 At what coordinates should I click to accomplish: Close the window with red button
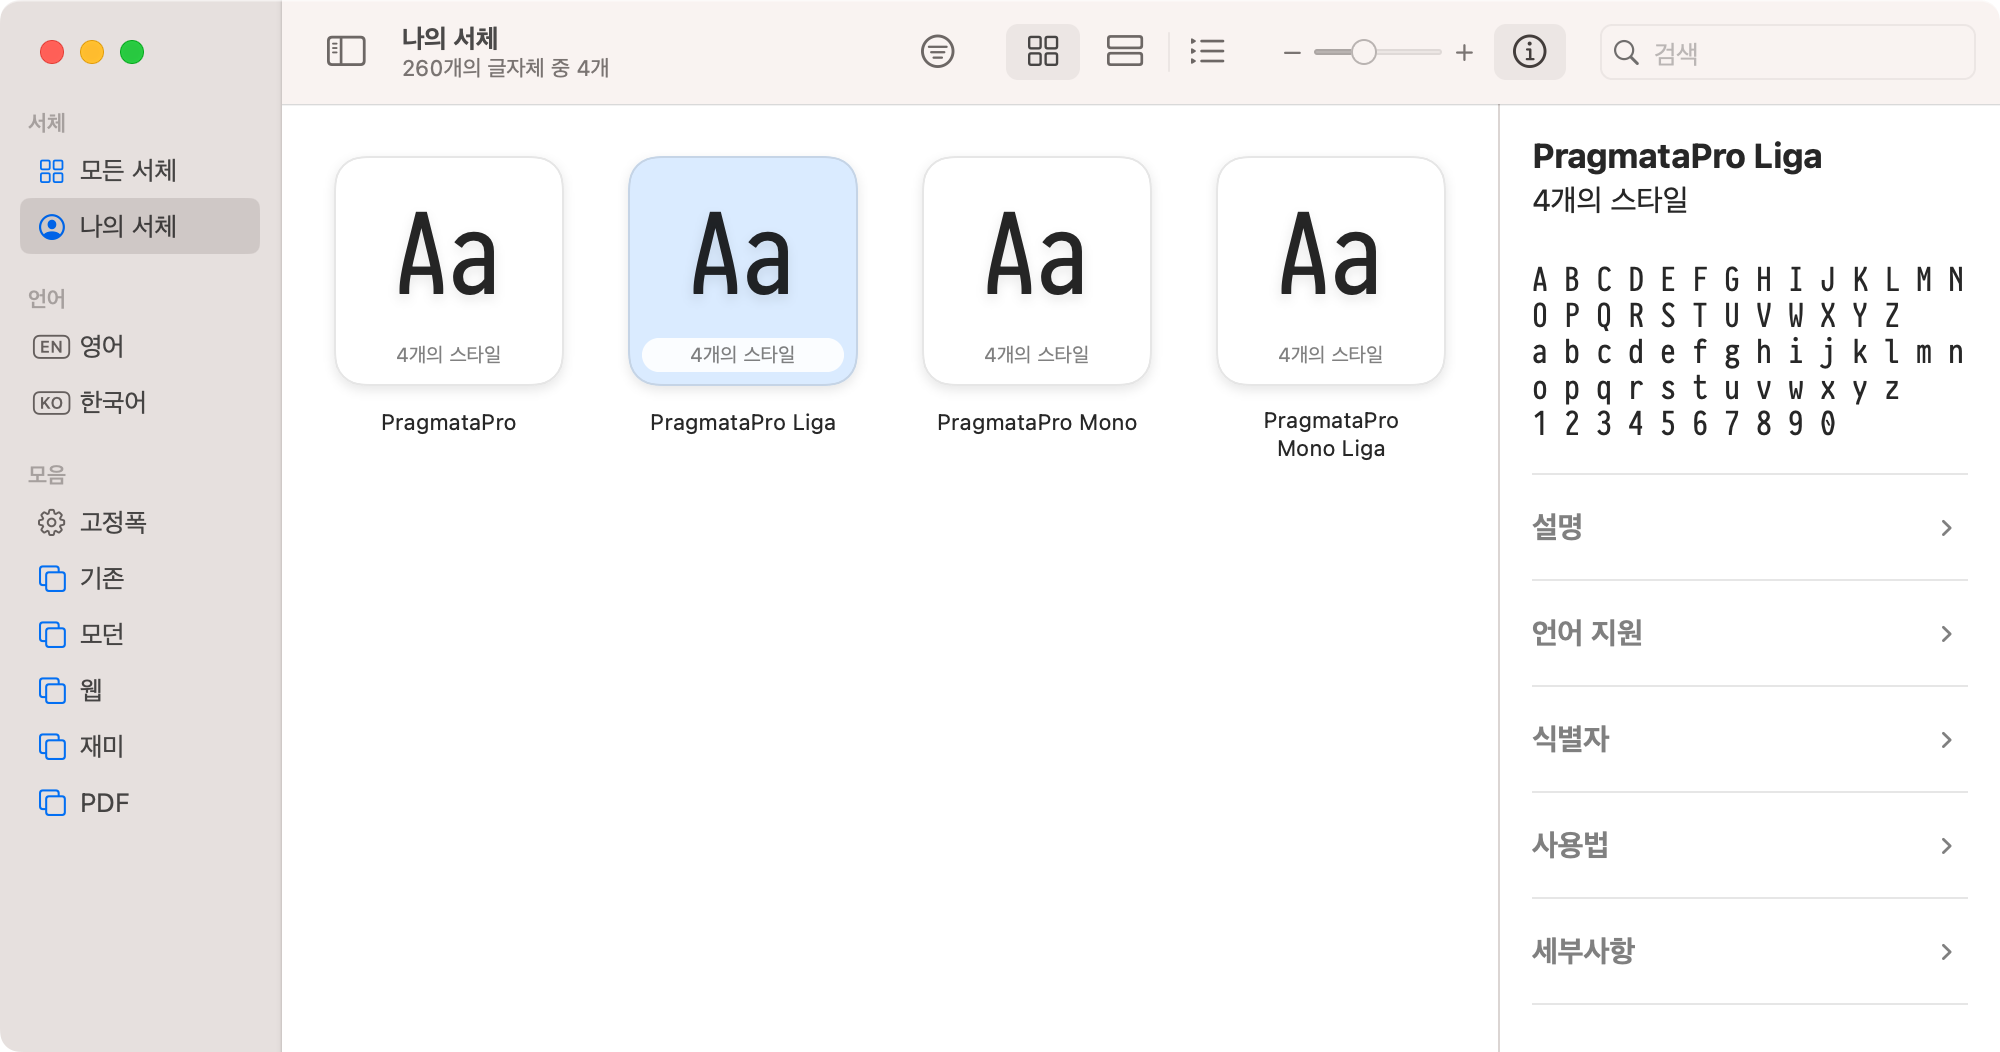pyautogui.click(x=52, y=52)
